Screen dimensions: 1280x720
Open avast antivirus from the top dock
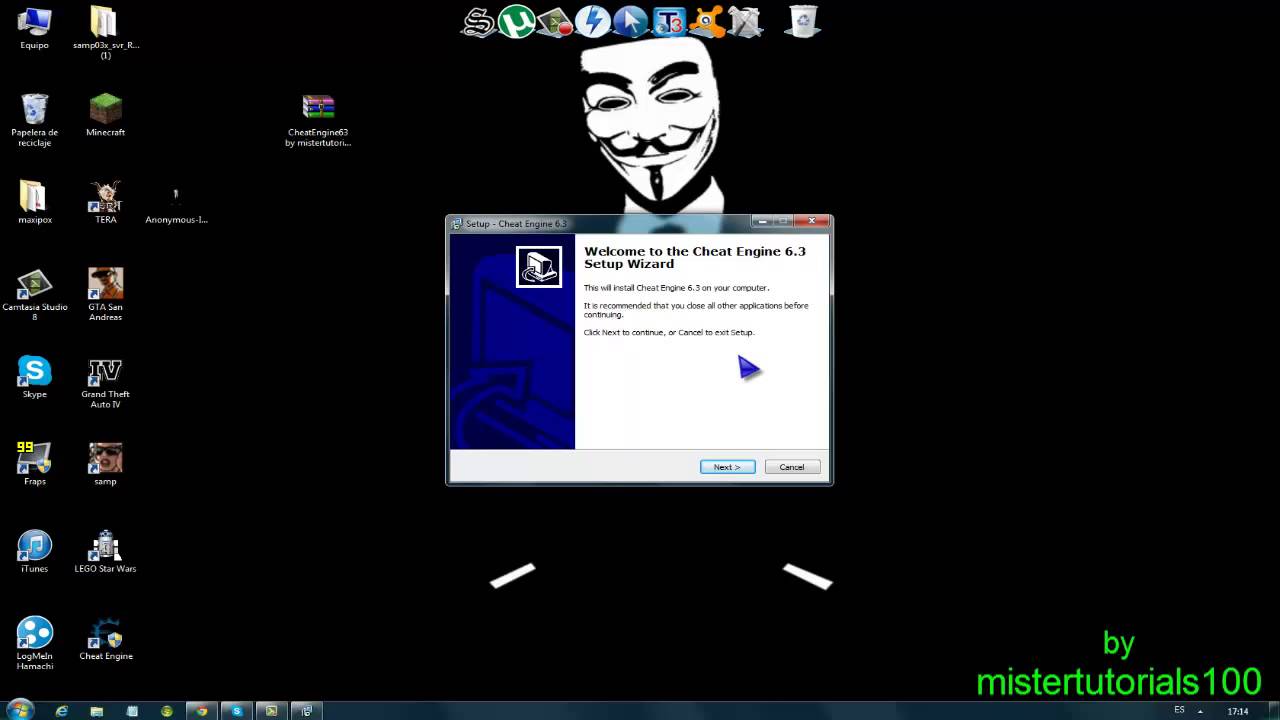[706, 21]
